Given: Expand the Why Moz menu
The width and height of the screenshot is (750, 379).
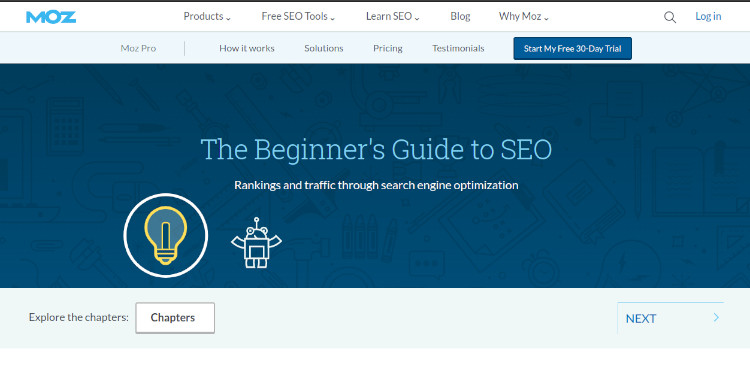Looking at the screenshot, I should point(524,16).
